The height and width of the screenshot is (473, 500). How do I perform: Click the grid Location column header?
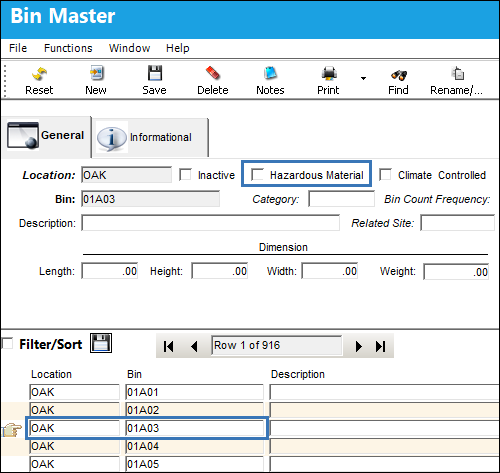click(51, 374)
